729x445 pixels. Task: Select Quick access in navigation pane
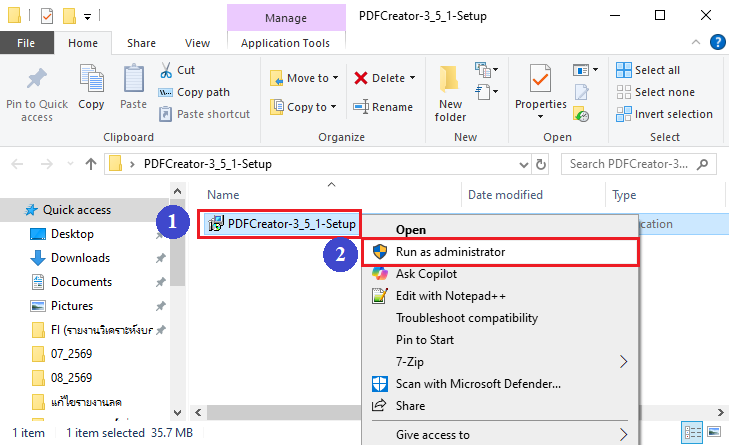(x=77, y=210)
